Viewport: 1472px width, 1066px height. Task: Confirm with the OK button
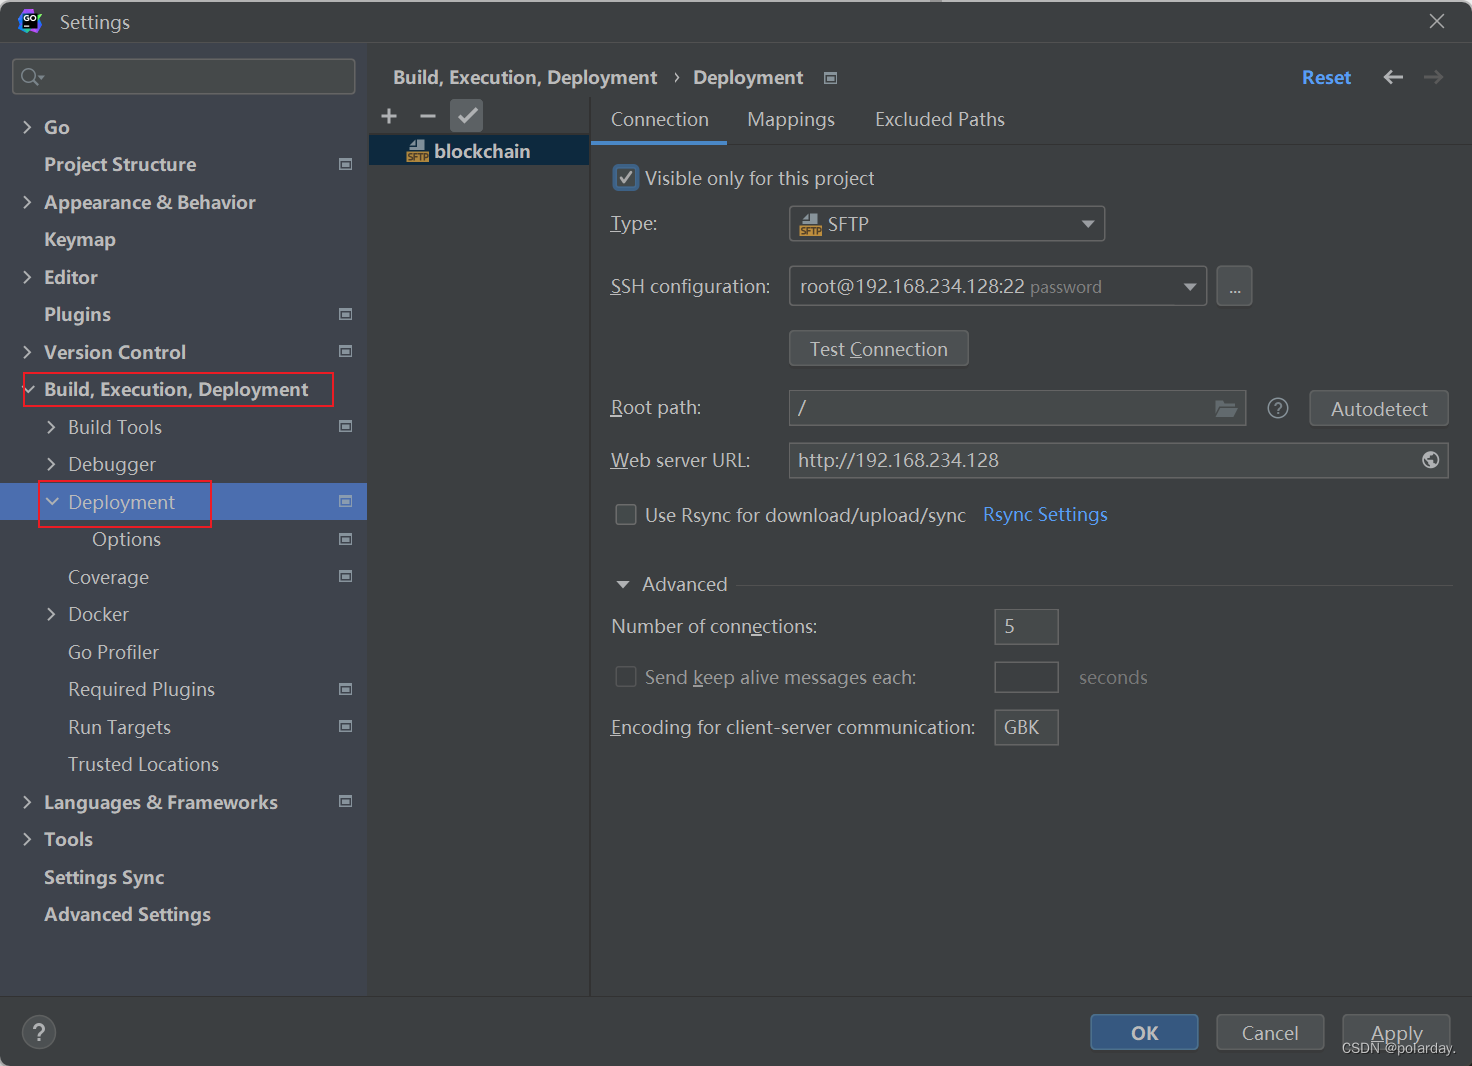pos(1144,1032)
